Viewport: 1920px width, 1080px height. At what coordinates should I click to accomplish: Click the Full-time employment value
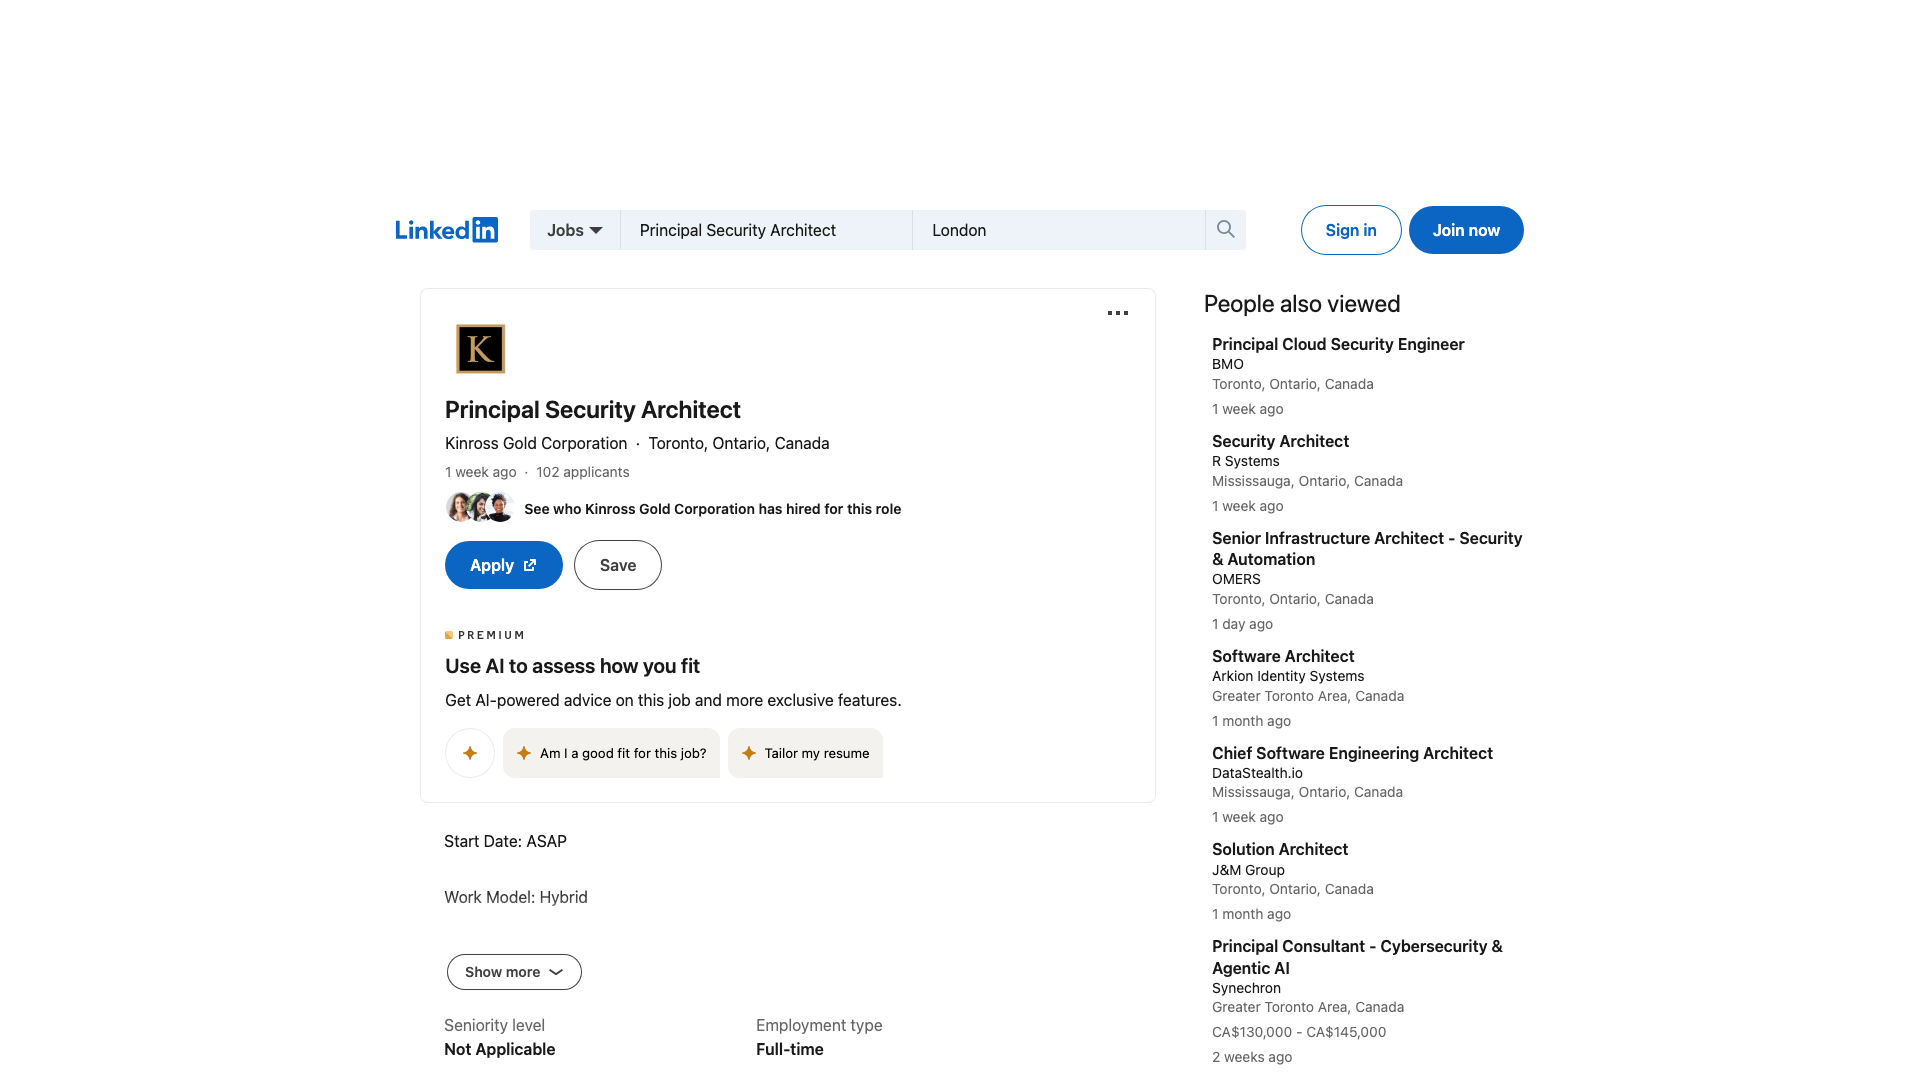tap(790, 1049)
